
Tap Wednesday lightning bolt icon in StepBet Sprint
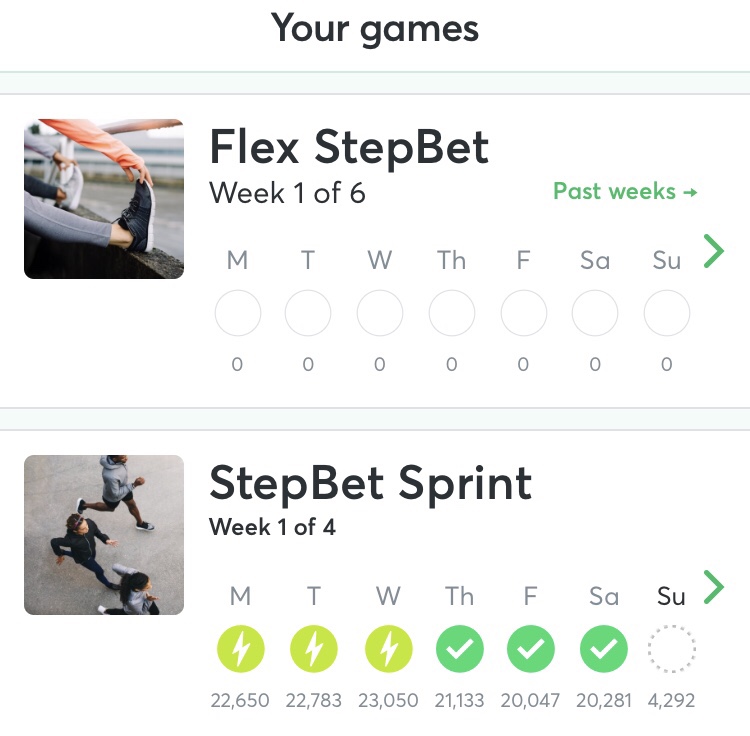[x=387, y=651]
